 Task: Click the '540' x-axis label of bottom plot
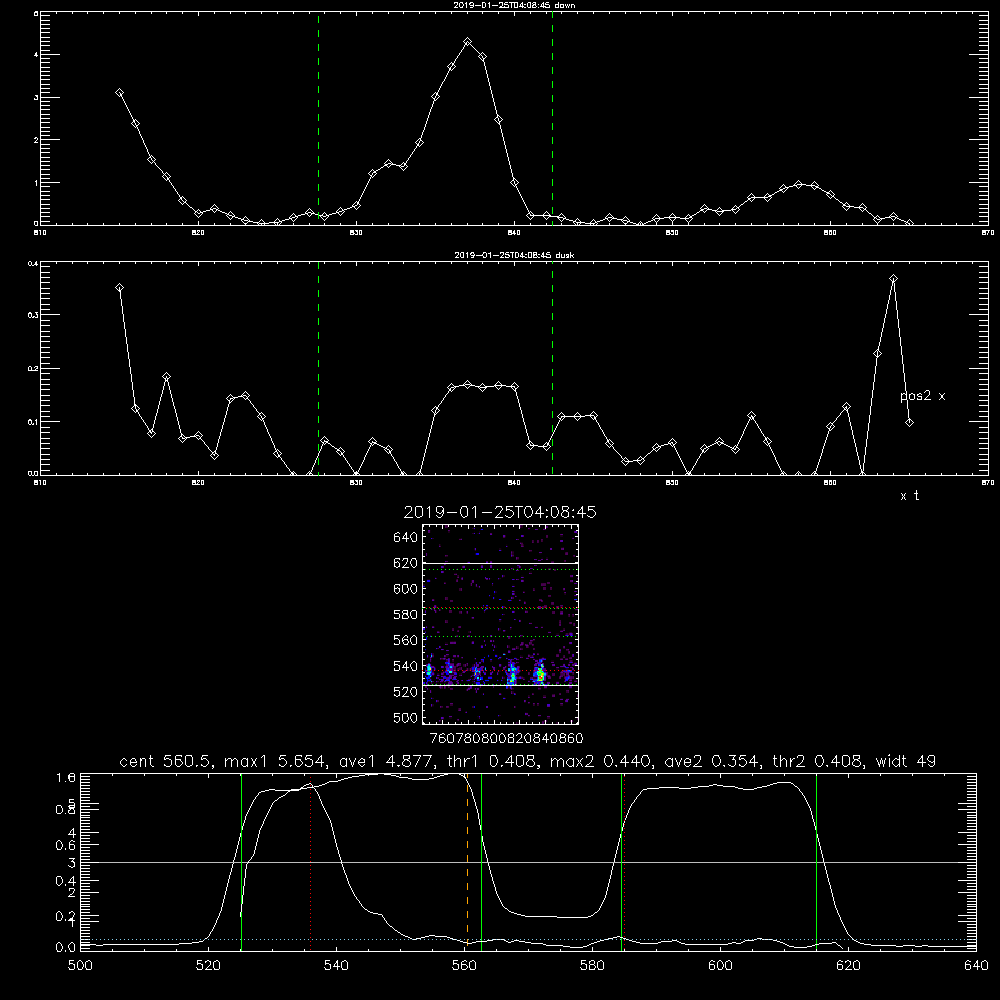click(336, 966)
